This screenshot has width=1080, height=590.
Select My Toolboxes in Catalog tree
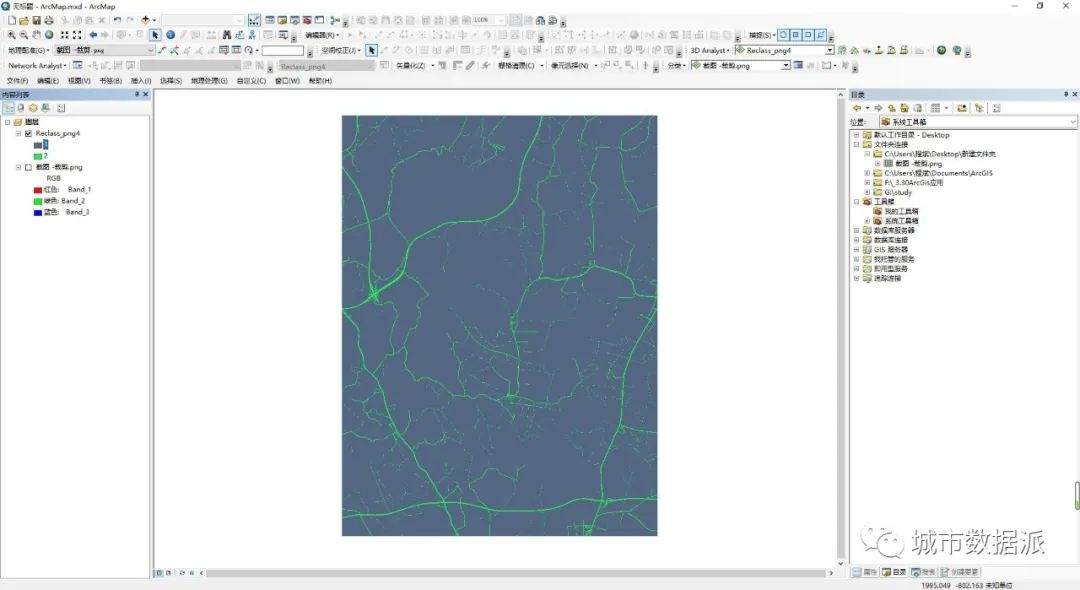(x=901, y=211)
